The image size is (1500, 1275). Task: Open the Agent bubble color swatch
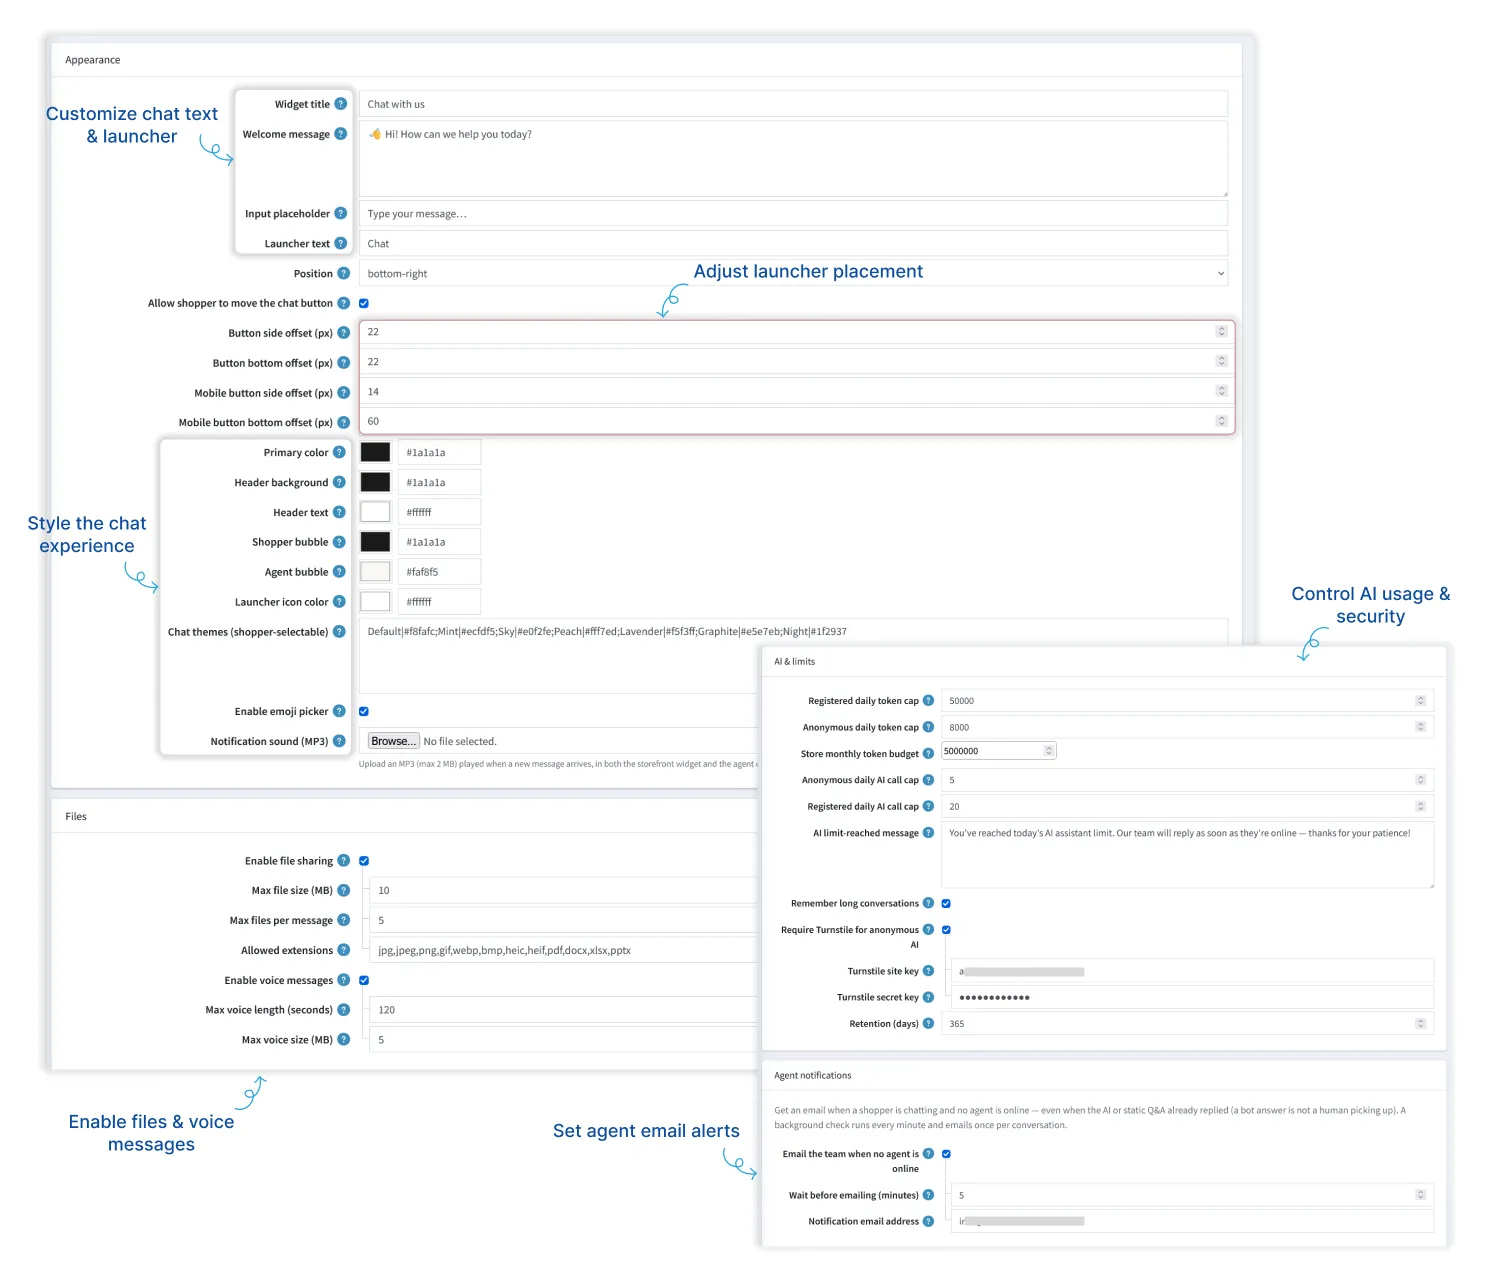(x=375, y=571)
